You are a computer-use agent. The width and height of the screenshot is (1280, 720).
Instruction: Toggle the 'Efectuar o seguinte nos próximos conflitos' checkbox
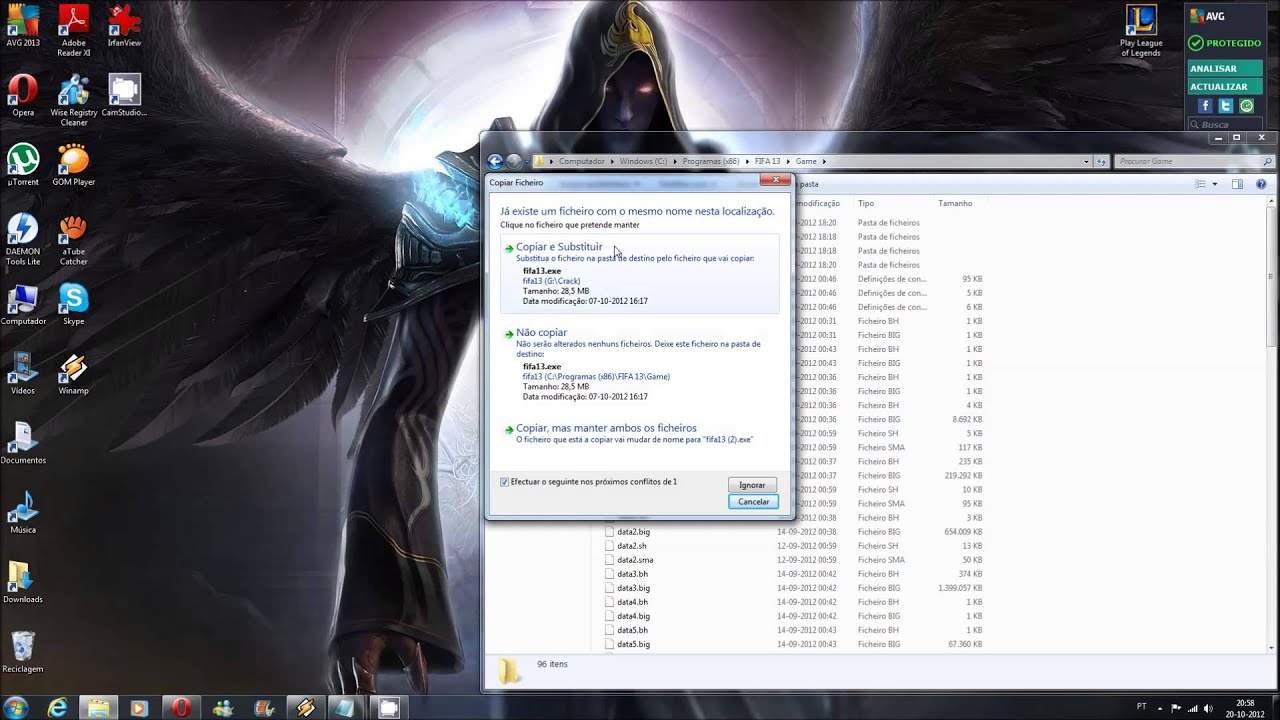pyautogui.click(x=504, y=482)
